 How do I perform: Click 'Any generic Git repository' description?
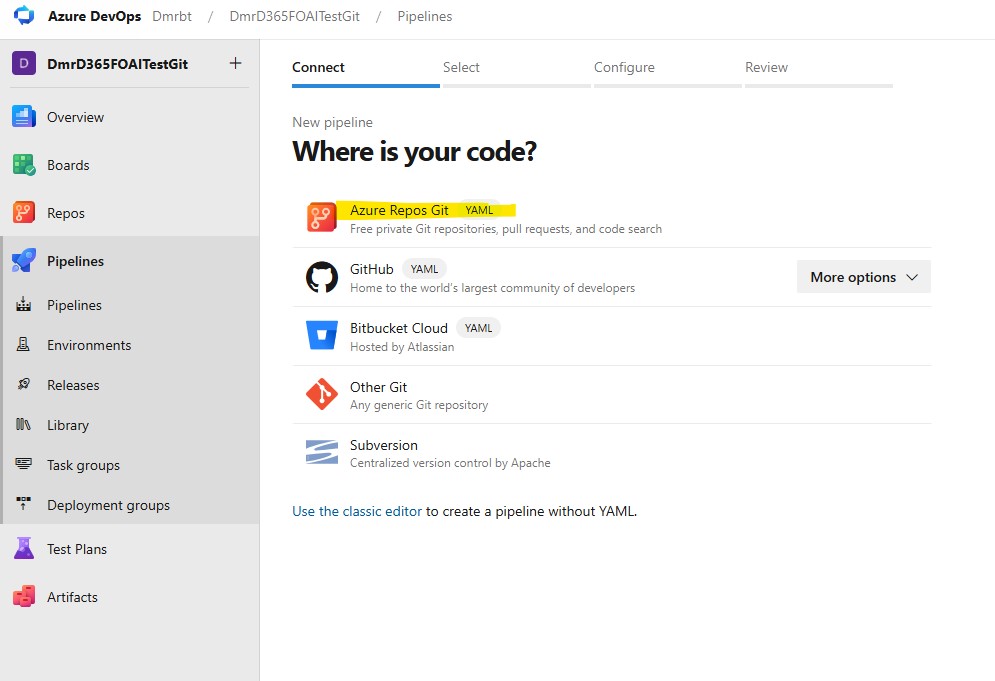pos(419,405)
